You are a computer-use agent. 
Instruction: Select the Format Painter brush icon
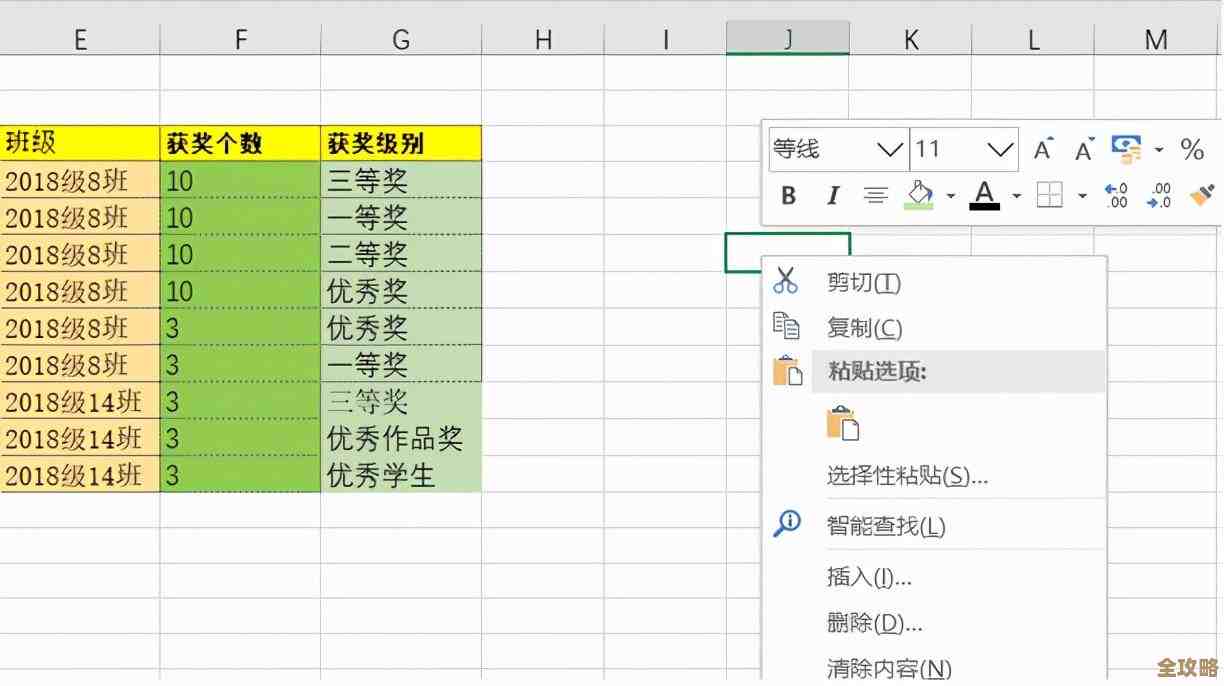coord(1201,194)
